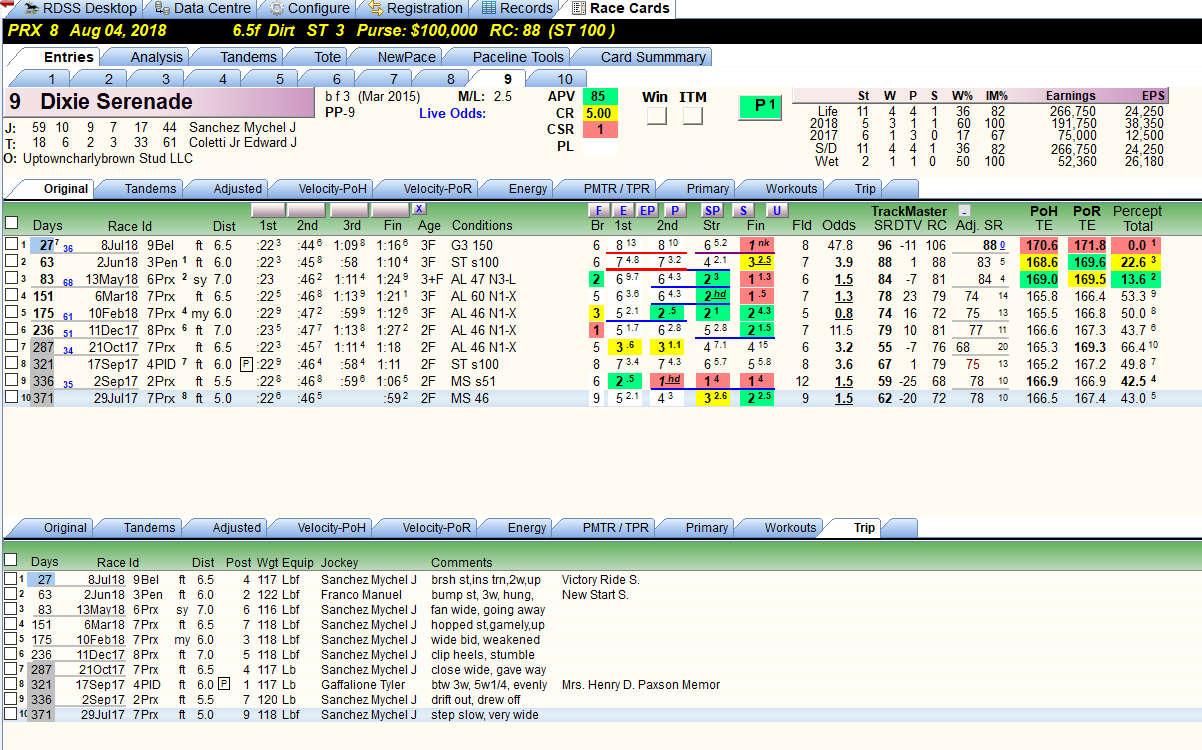Viewport: 1202px width, 750px height.
Task: Click the U filter button
Action: pyautogui.click(x=776, y=210)
